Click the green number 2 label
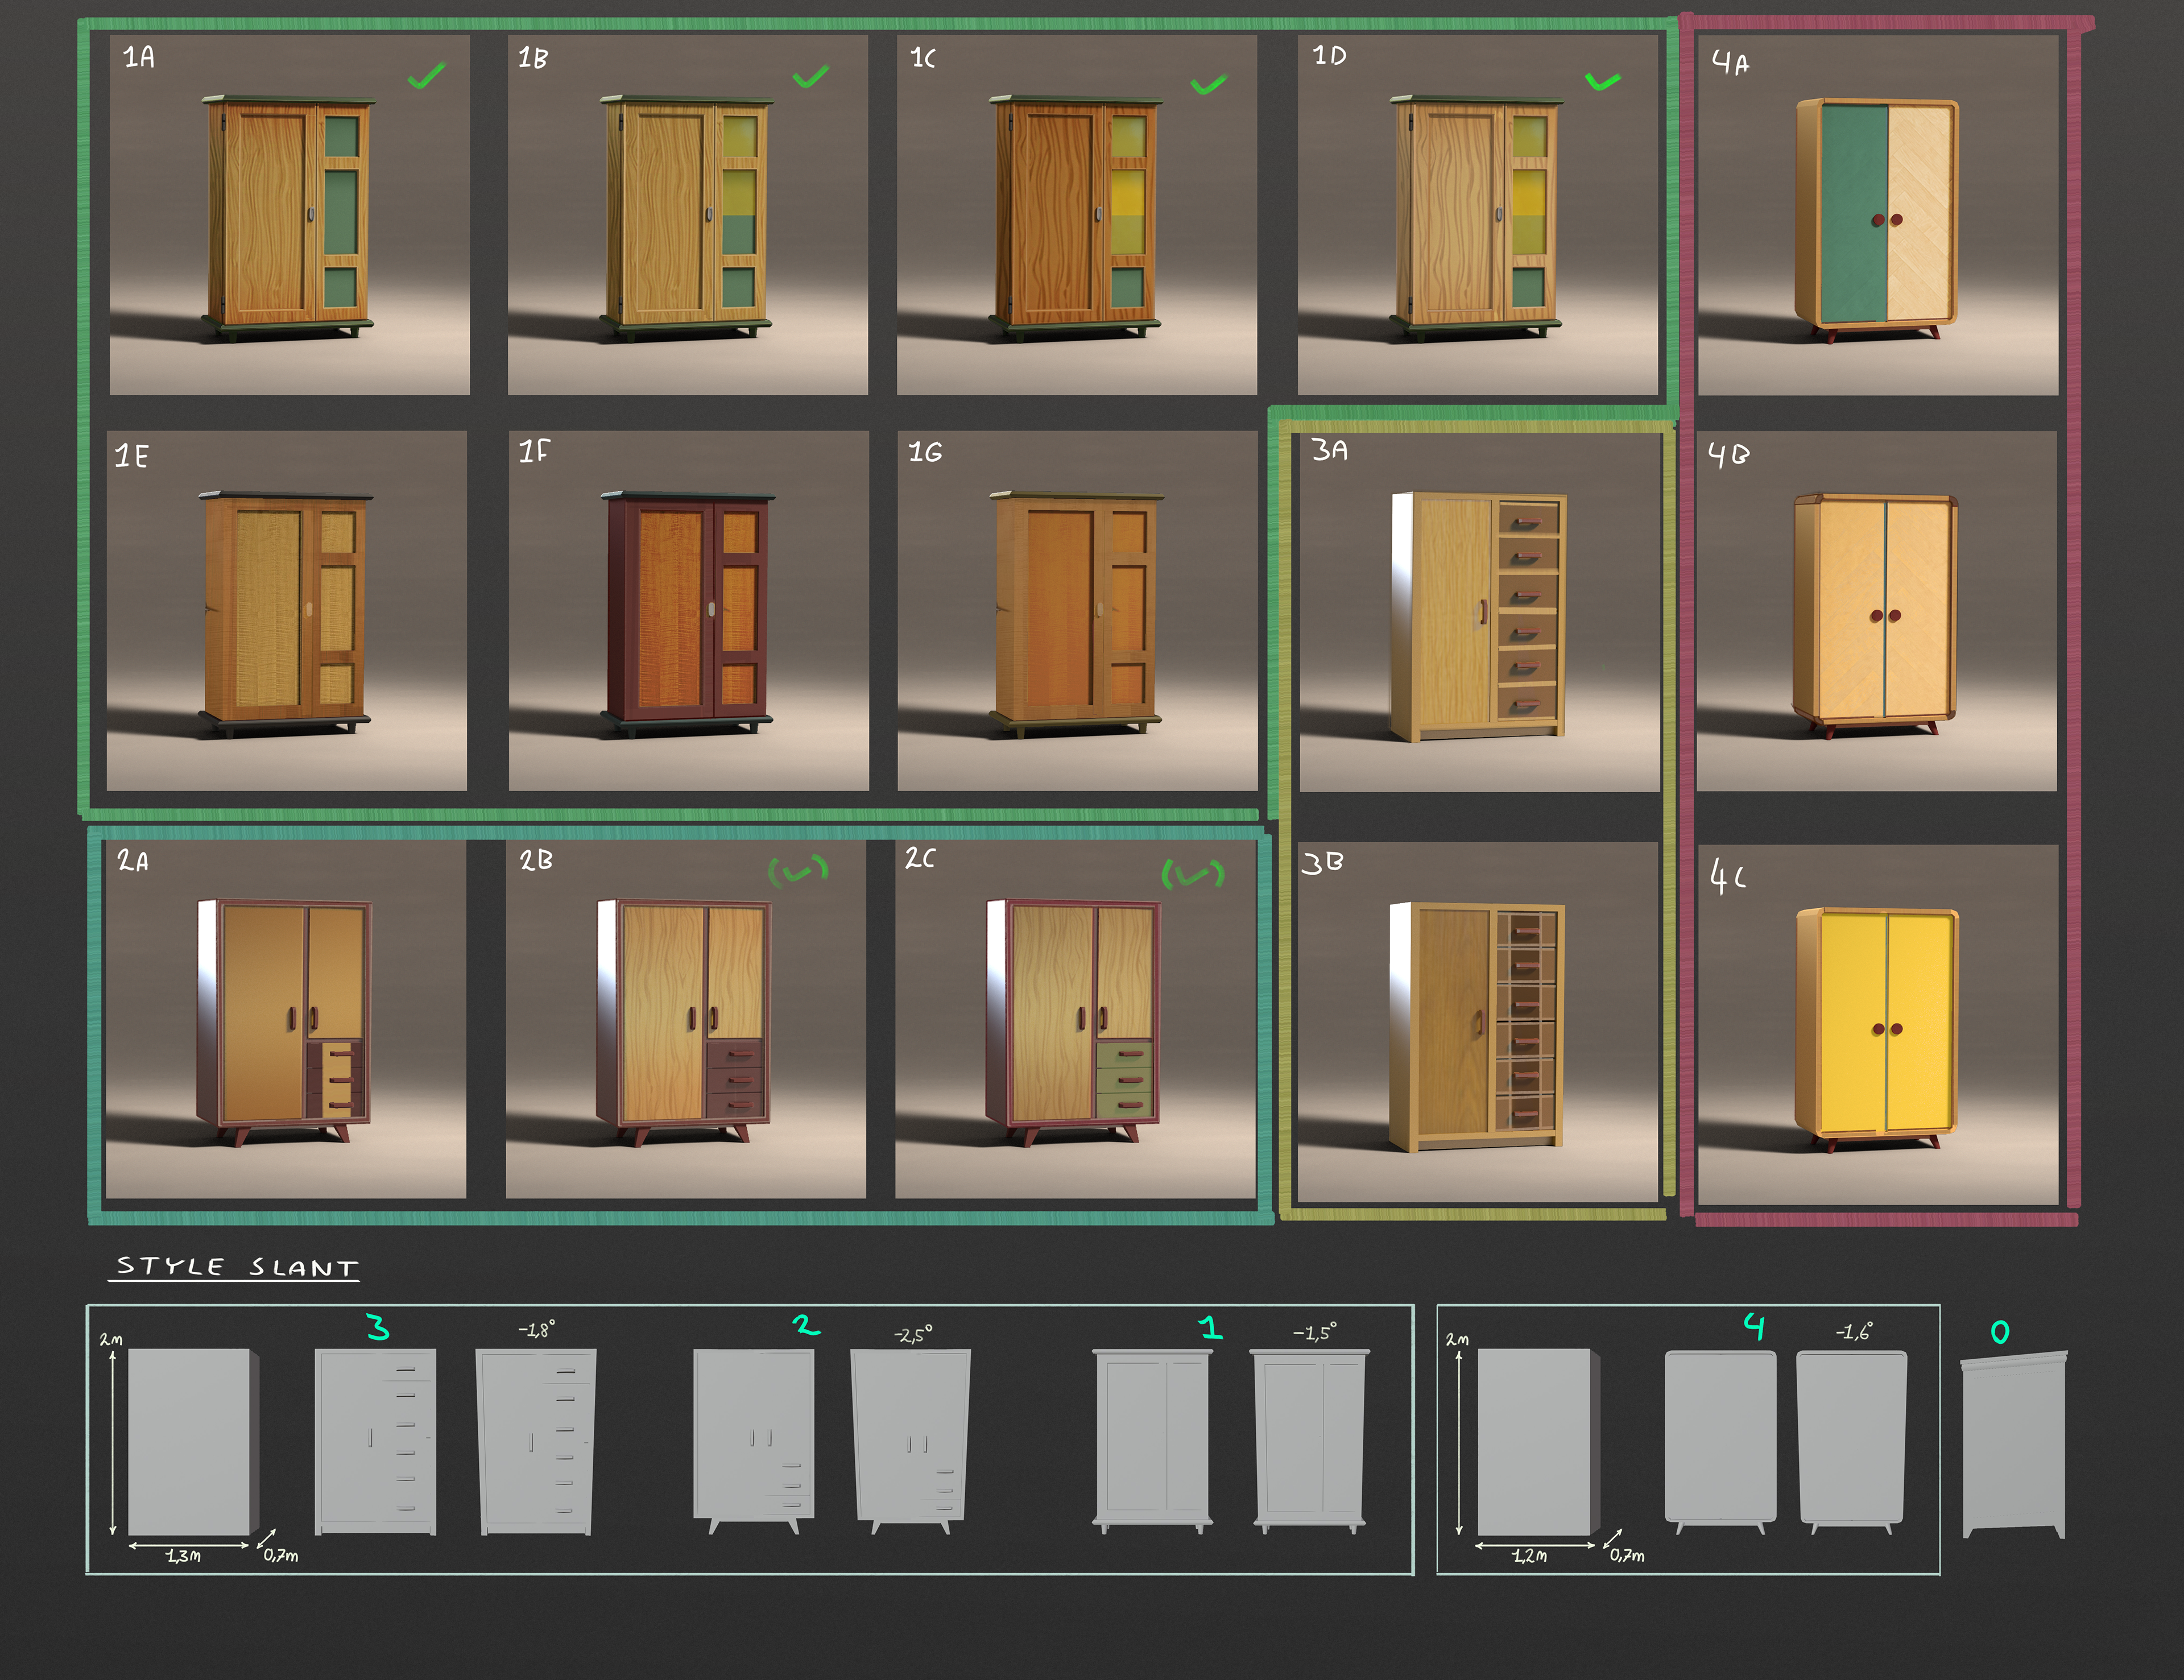The width and height of the screenshot is (2184, 1680). 806,1325
